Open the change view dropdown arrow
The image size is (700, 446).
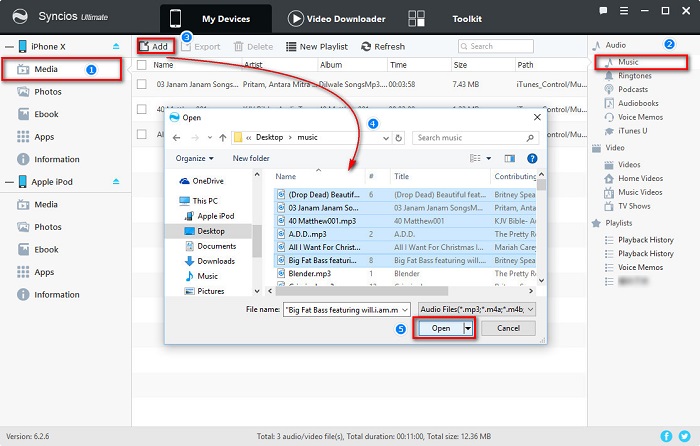tap(489, 158)
